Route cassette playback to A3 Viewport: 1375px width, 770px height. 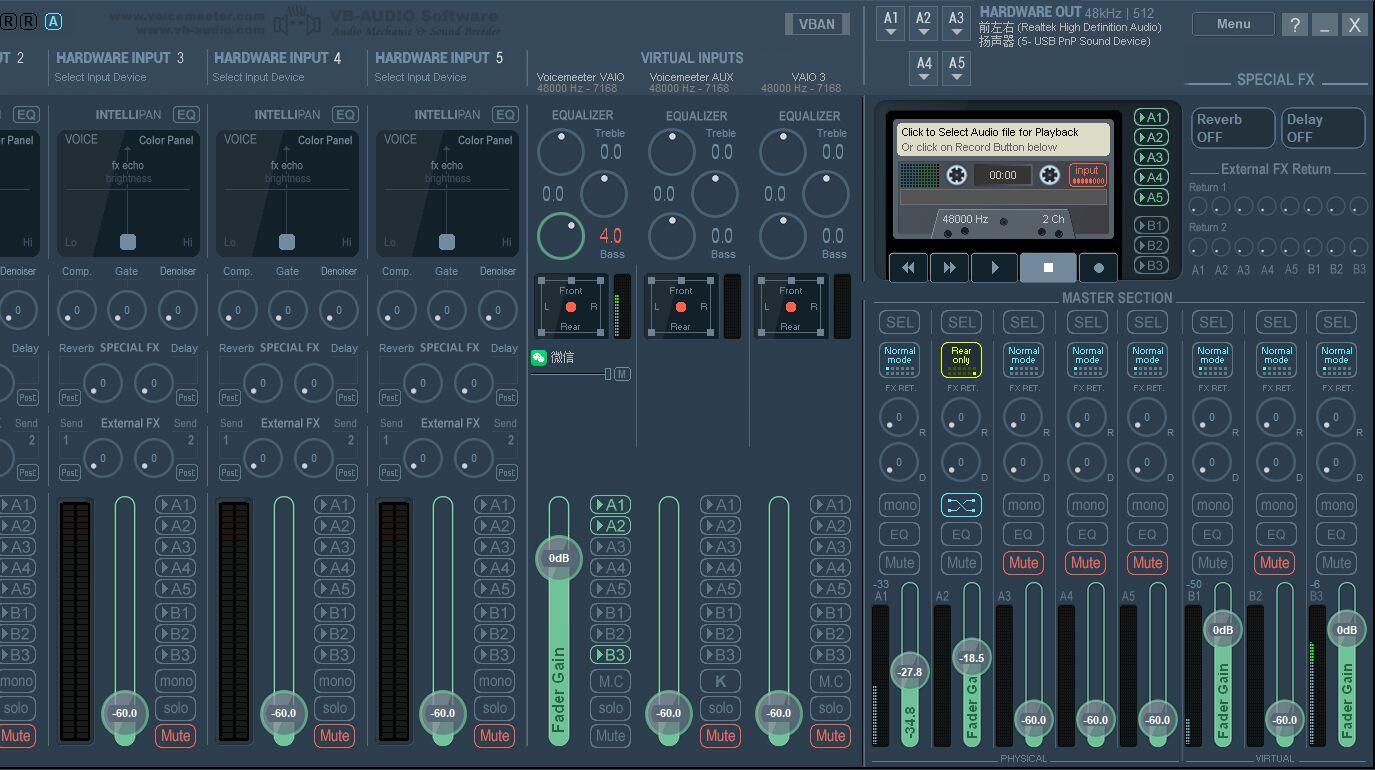click(x=1151, y=157)
